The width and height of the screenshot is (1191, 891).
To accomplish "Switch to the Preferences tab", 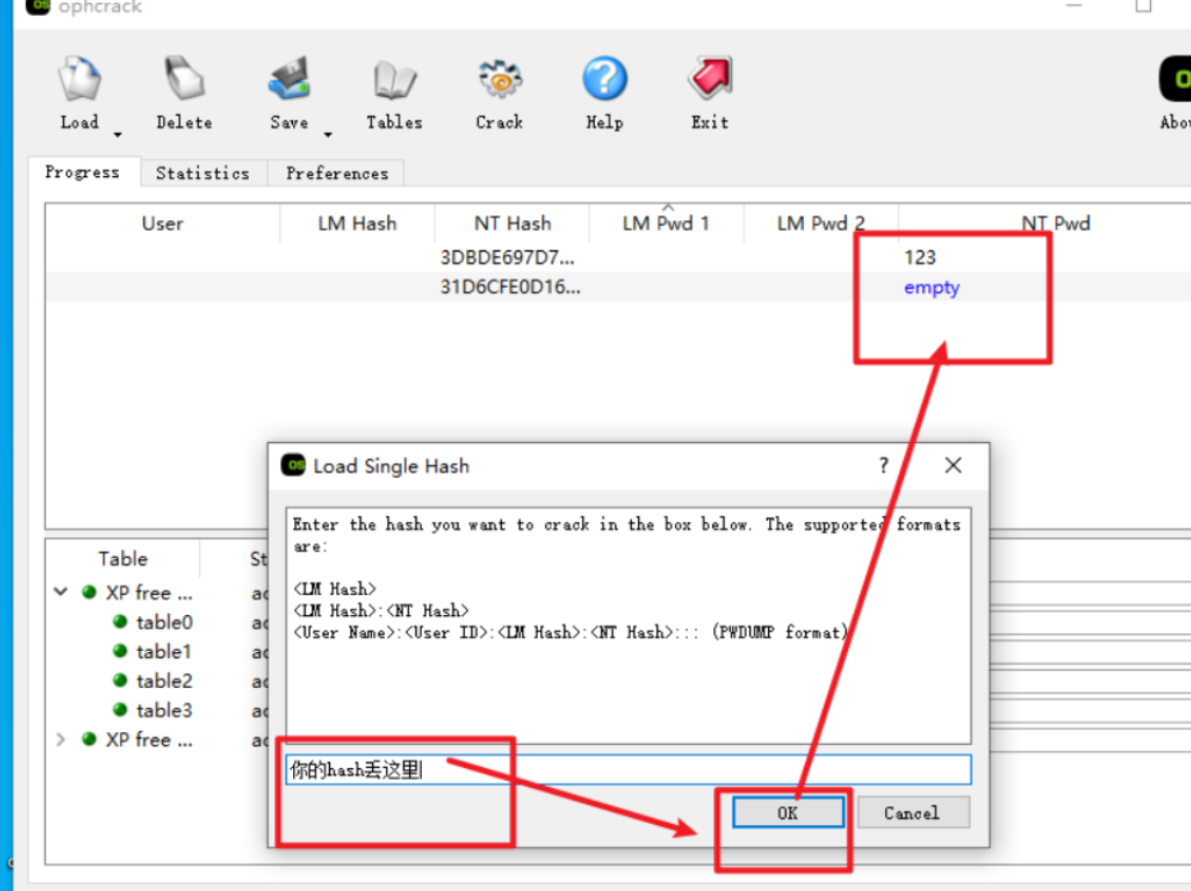I will pyautogui.click(x=336, y=173).
